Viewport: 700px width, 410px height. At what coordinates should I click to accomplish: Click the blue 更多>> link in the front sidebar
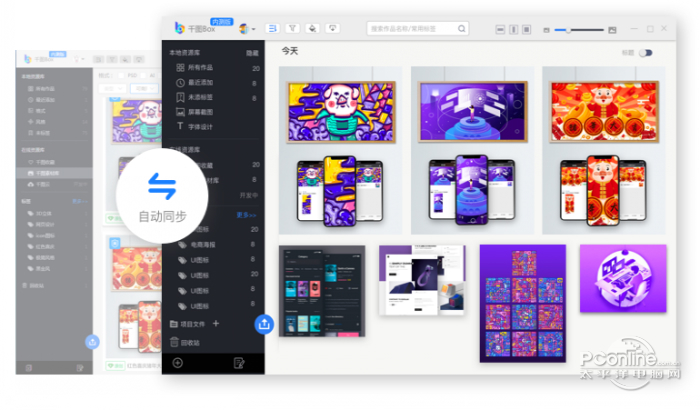coord(246,215)
